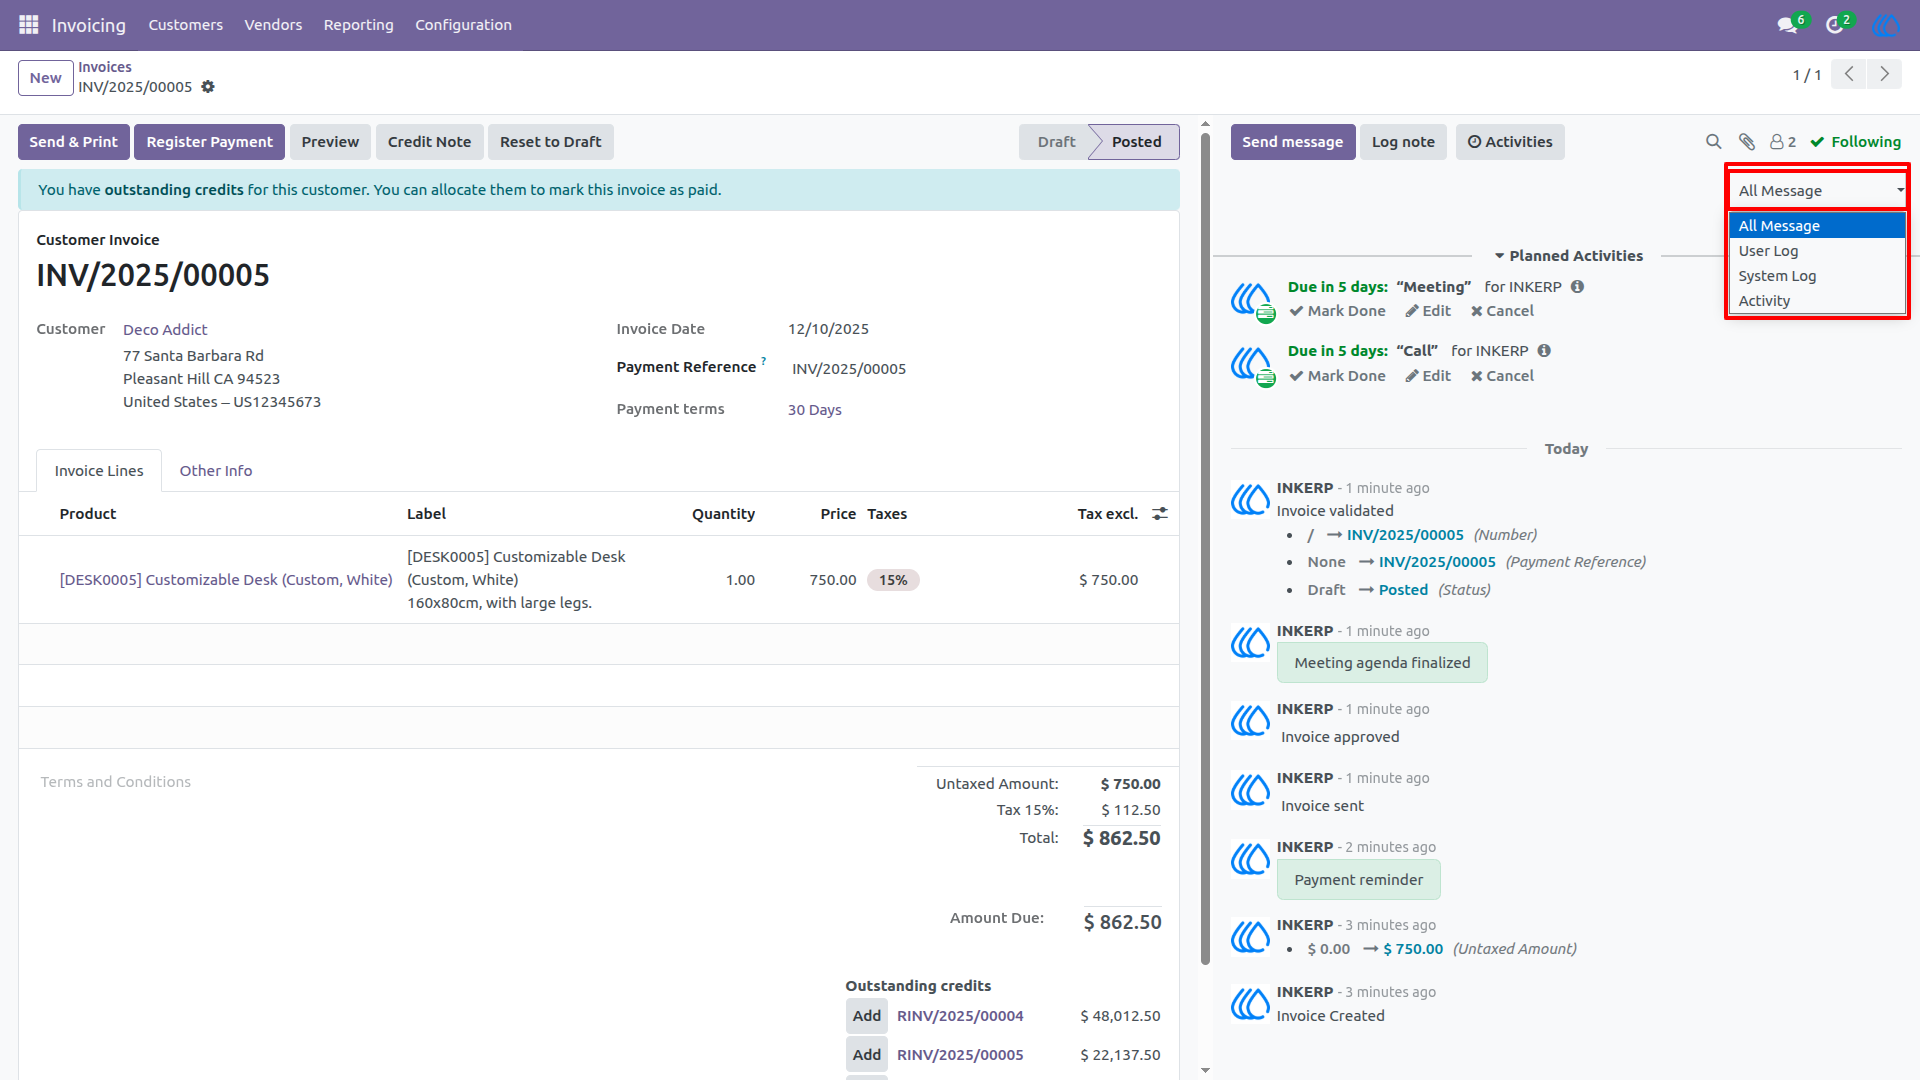
Task: Open the Reporting menu
Action: (358, 25)
